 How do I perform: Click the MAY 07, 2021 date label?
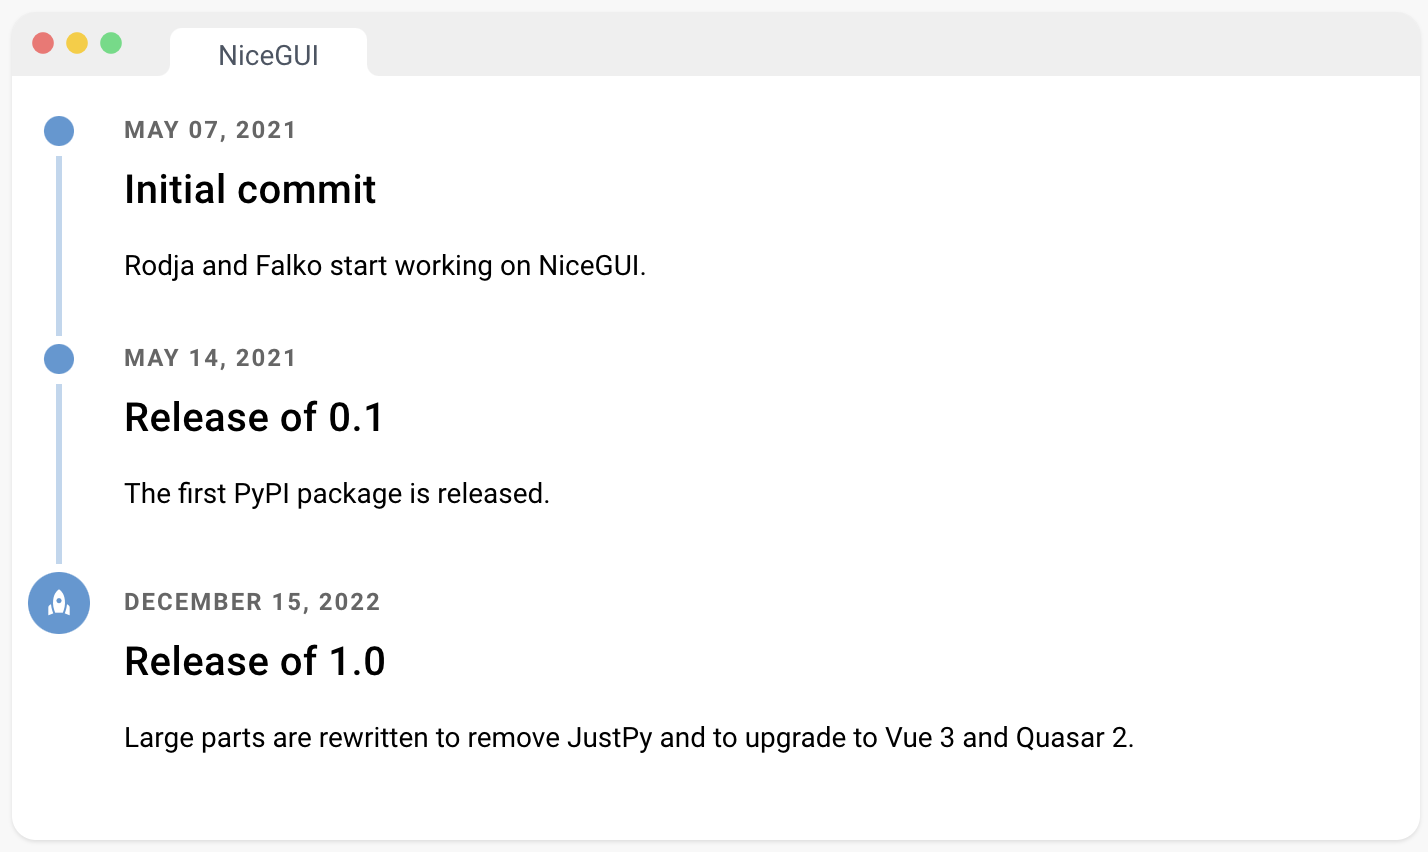click(x=210, y=130)
